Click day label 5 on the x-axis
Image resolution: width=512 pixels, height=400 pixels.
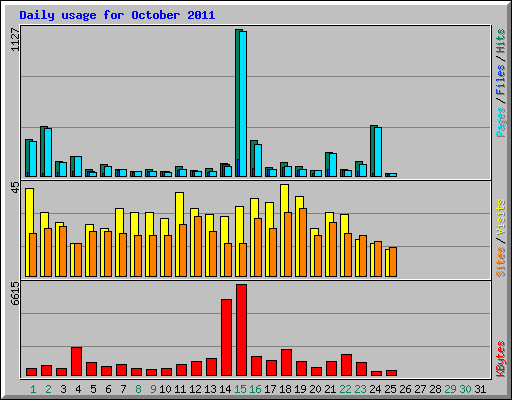93,389
